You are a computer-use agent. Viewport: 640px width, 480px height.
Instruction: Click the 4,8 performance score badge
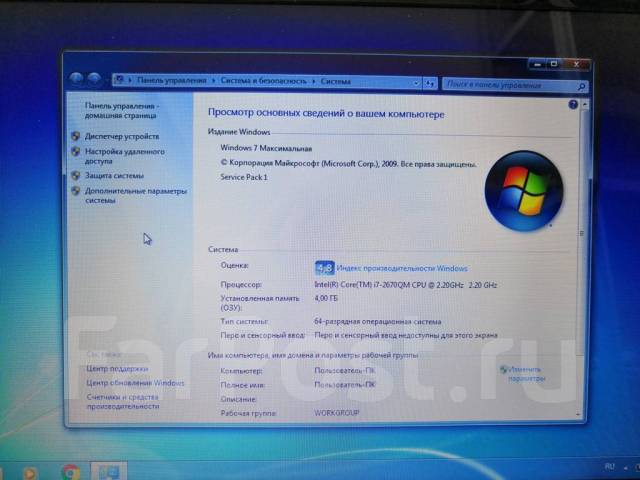(x=325, y=268)
